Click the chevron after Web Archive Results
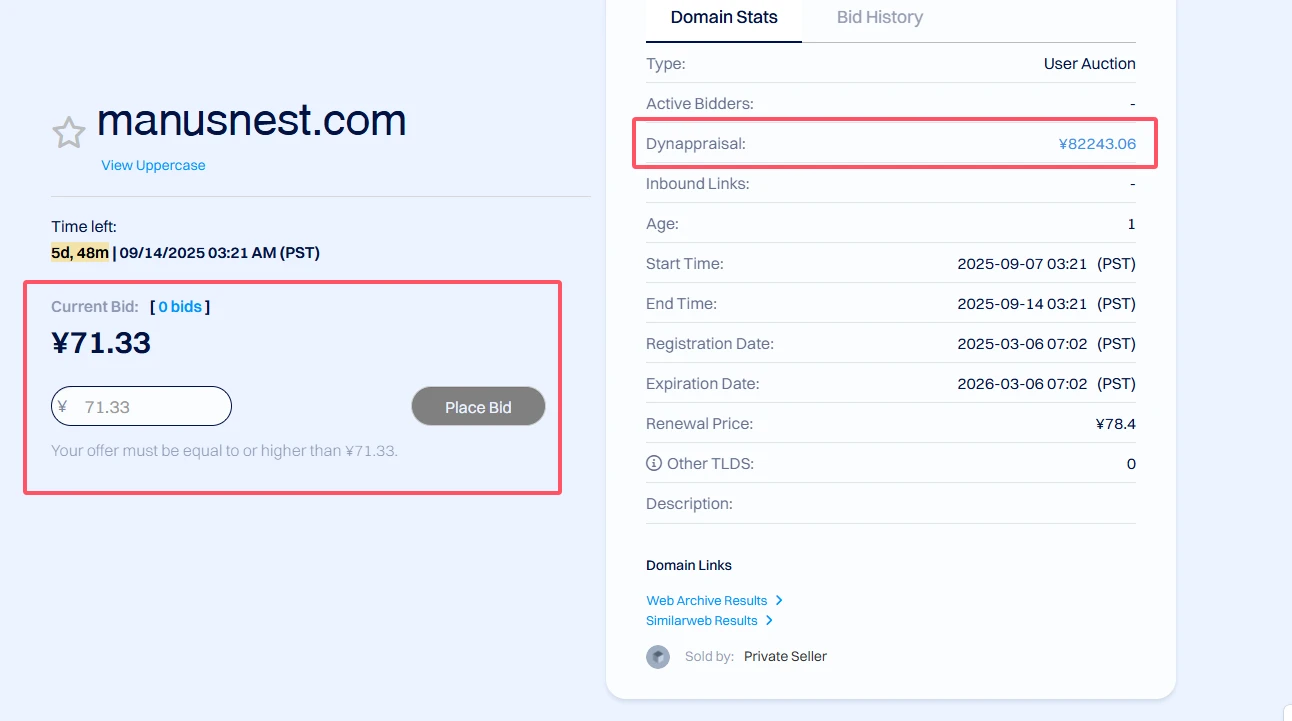Viewport: 1292px width, 721px height. pyautogui.click(x=779, y=600)
